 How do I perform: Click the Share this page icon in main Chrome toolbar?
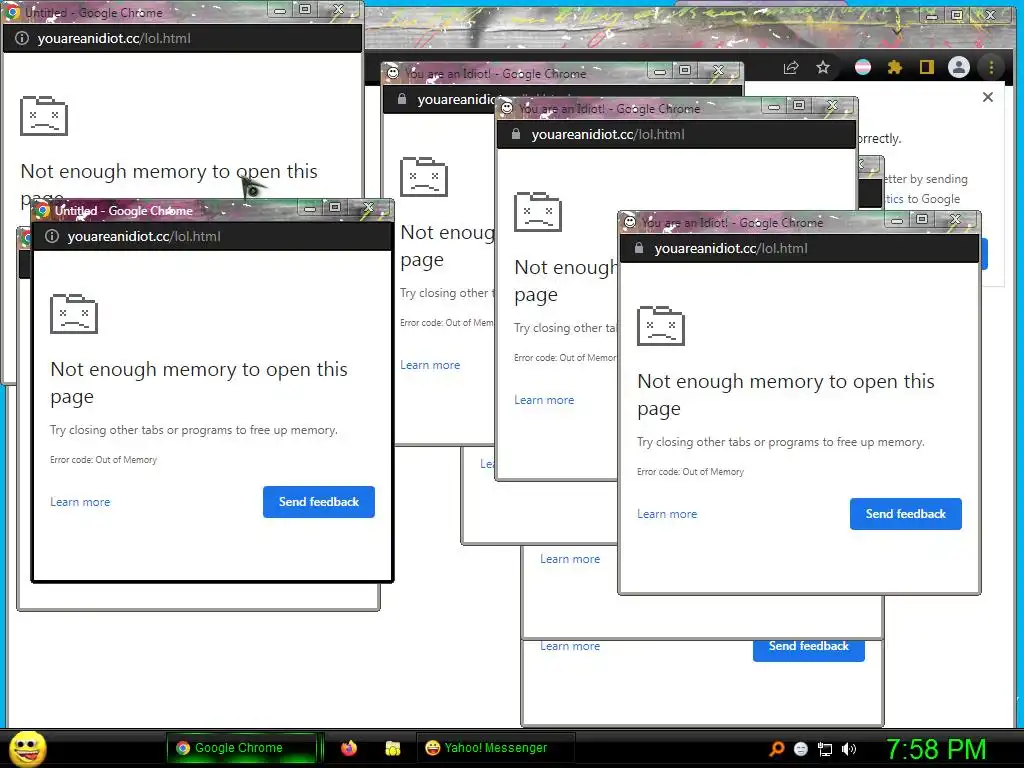[x=791, y=67]
